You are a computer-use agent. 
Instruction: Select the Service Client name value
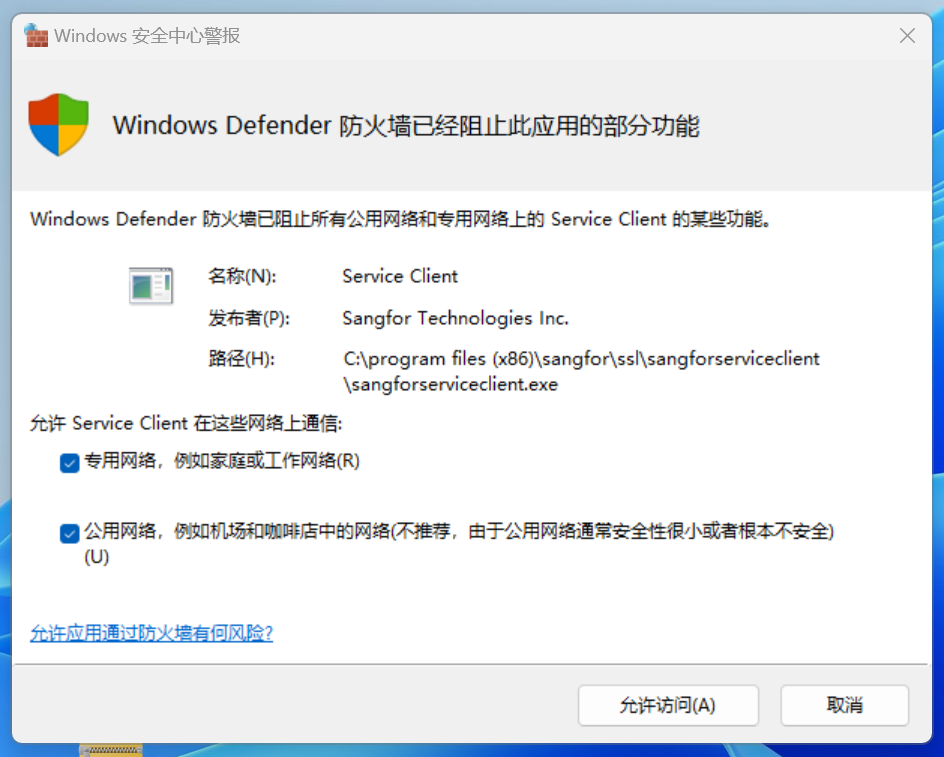[x=400, y=276]
